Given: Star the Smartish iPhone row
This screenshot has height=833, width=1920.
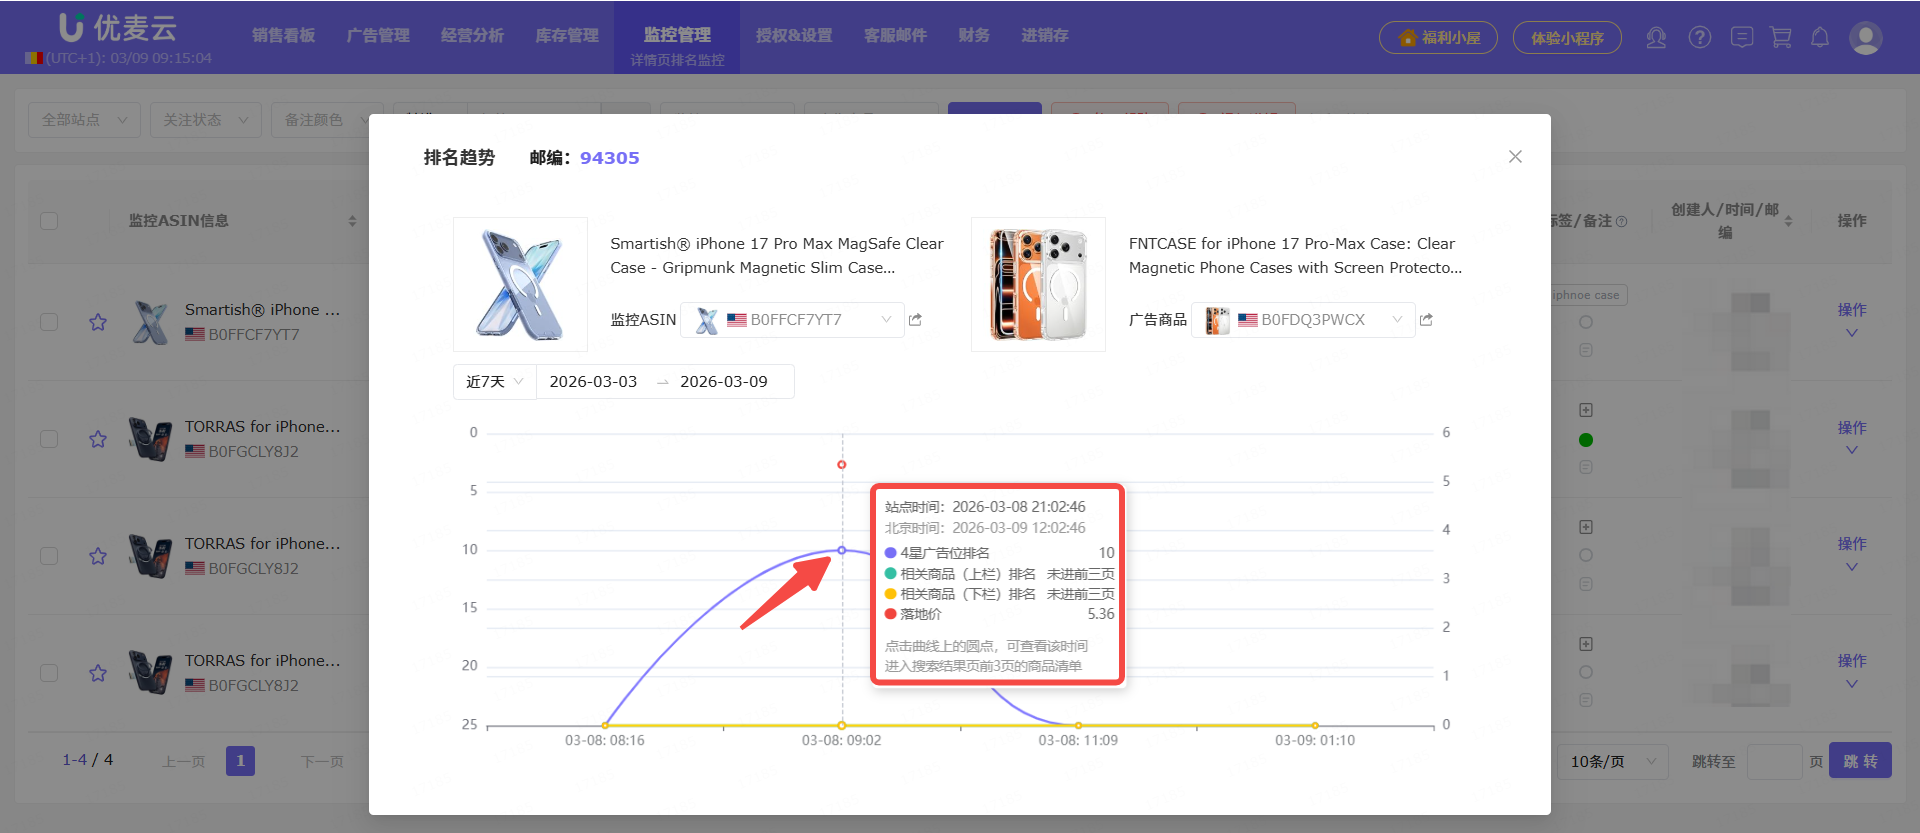Looking at the screenshot, I should click(98, 322).
